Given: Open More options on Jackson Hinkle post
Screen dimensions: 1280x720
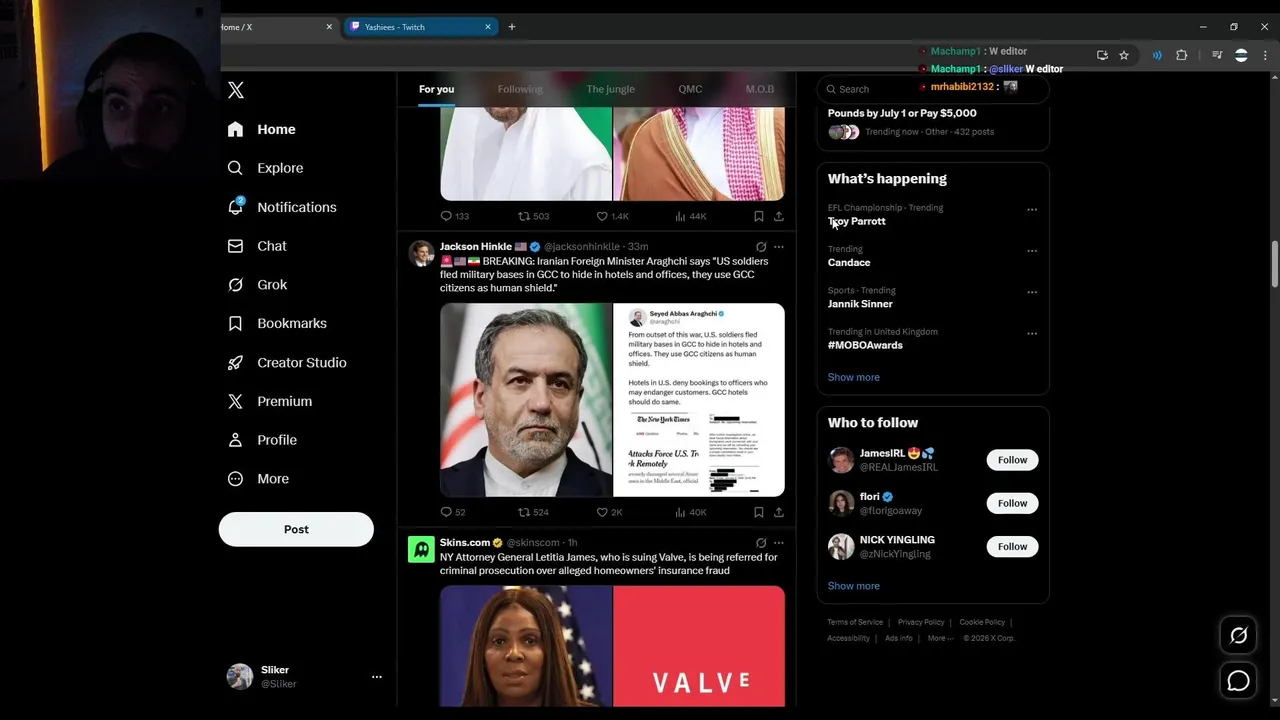Looking at the screenshot, I should [x=779, y=247].
